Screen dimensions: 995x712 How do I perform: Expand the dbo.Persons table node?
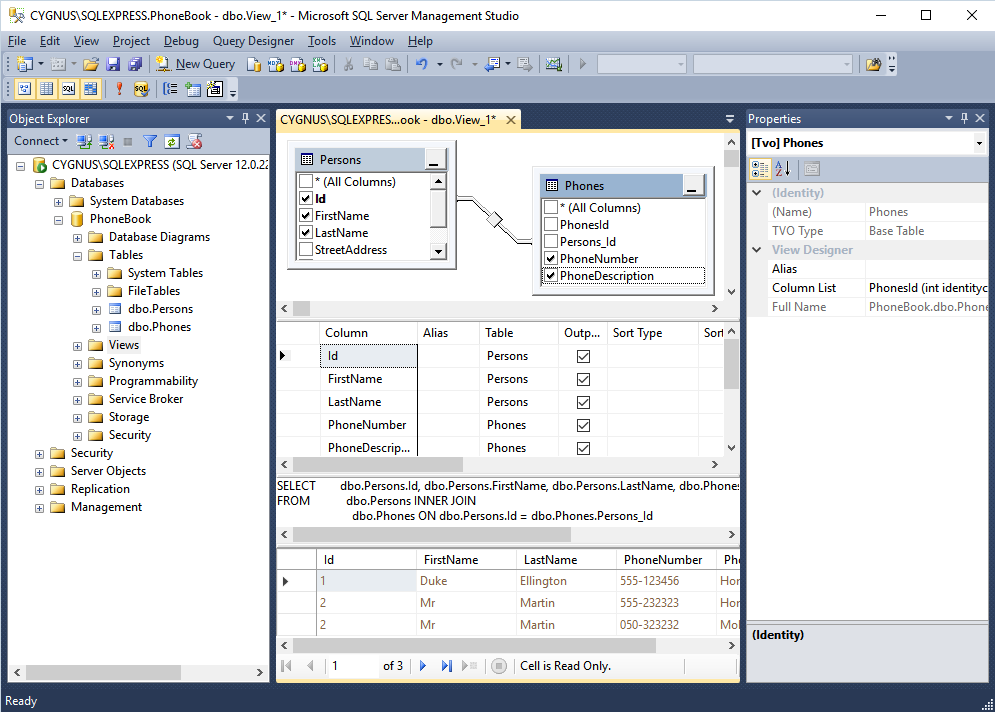coord(96,310)
